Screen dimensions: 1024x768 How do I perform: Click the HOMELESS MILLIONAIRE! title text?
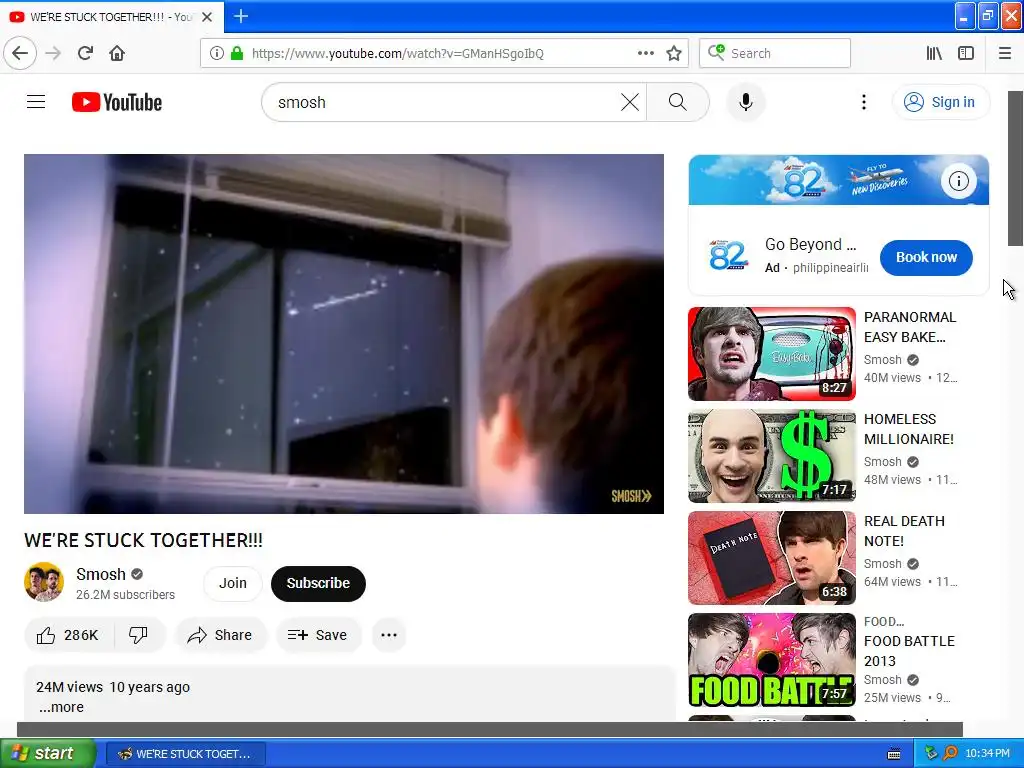(x=908, y=429)
